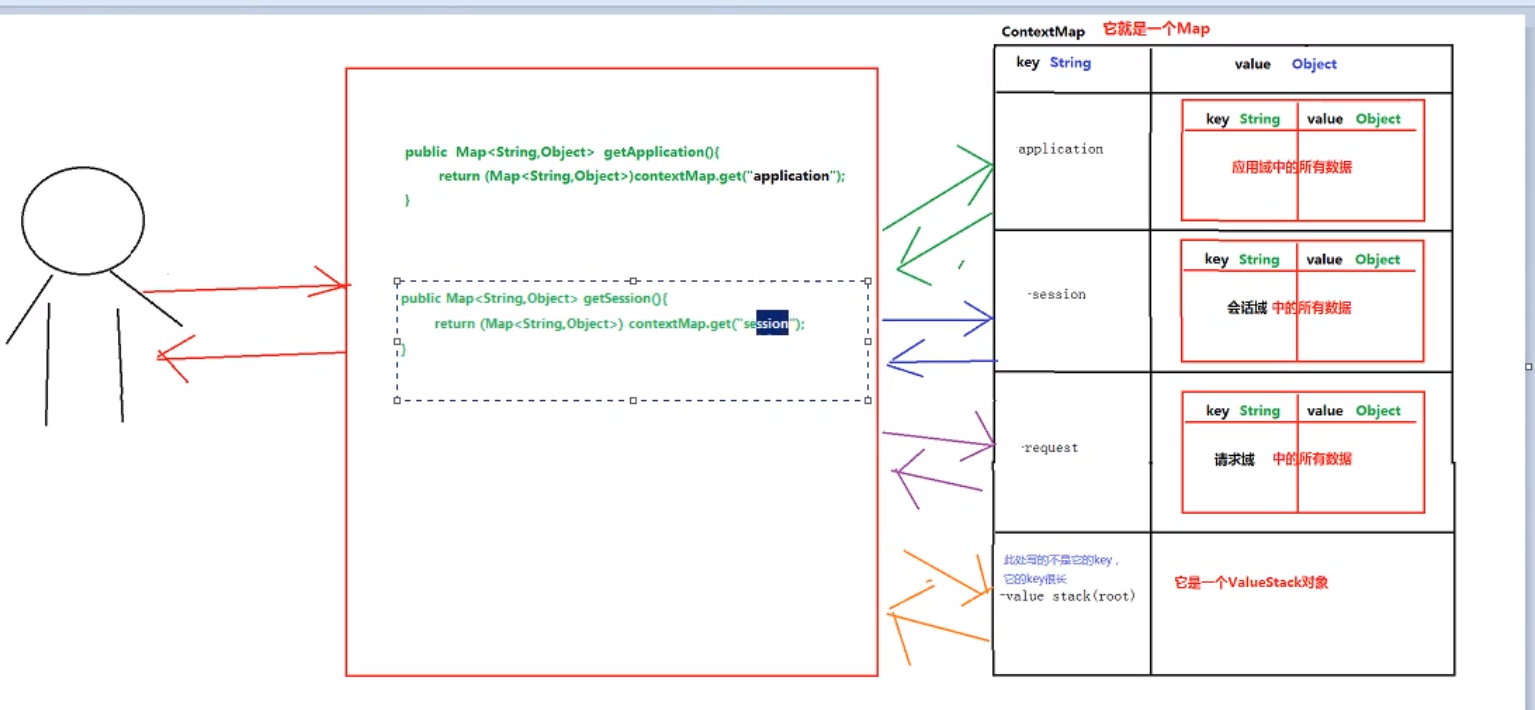
Task: Select the red text 它是一个ValueStack对象
Action: (1251, 582)
